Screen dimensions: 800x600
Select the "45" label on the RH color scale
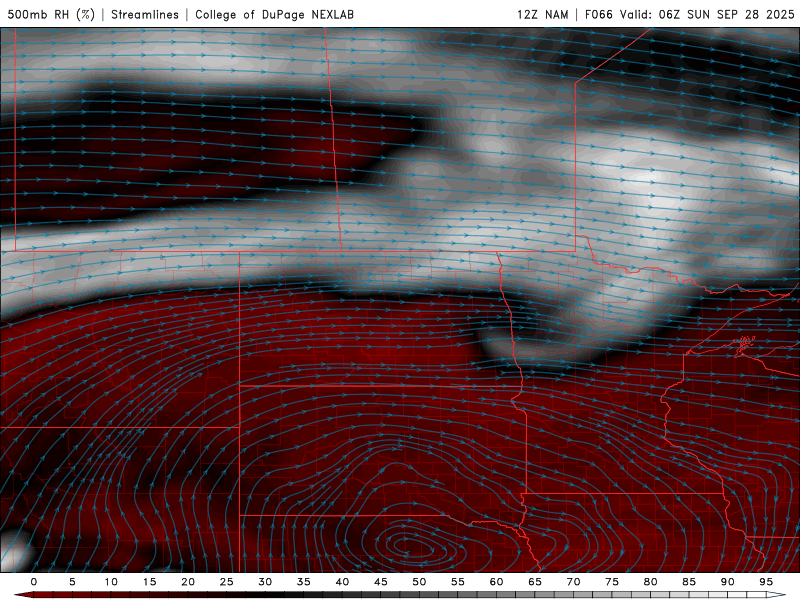click(x=381, y=582)
